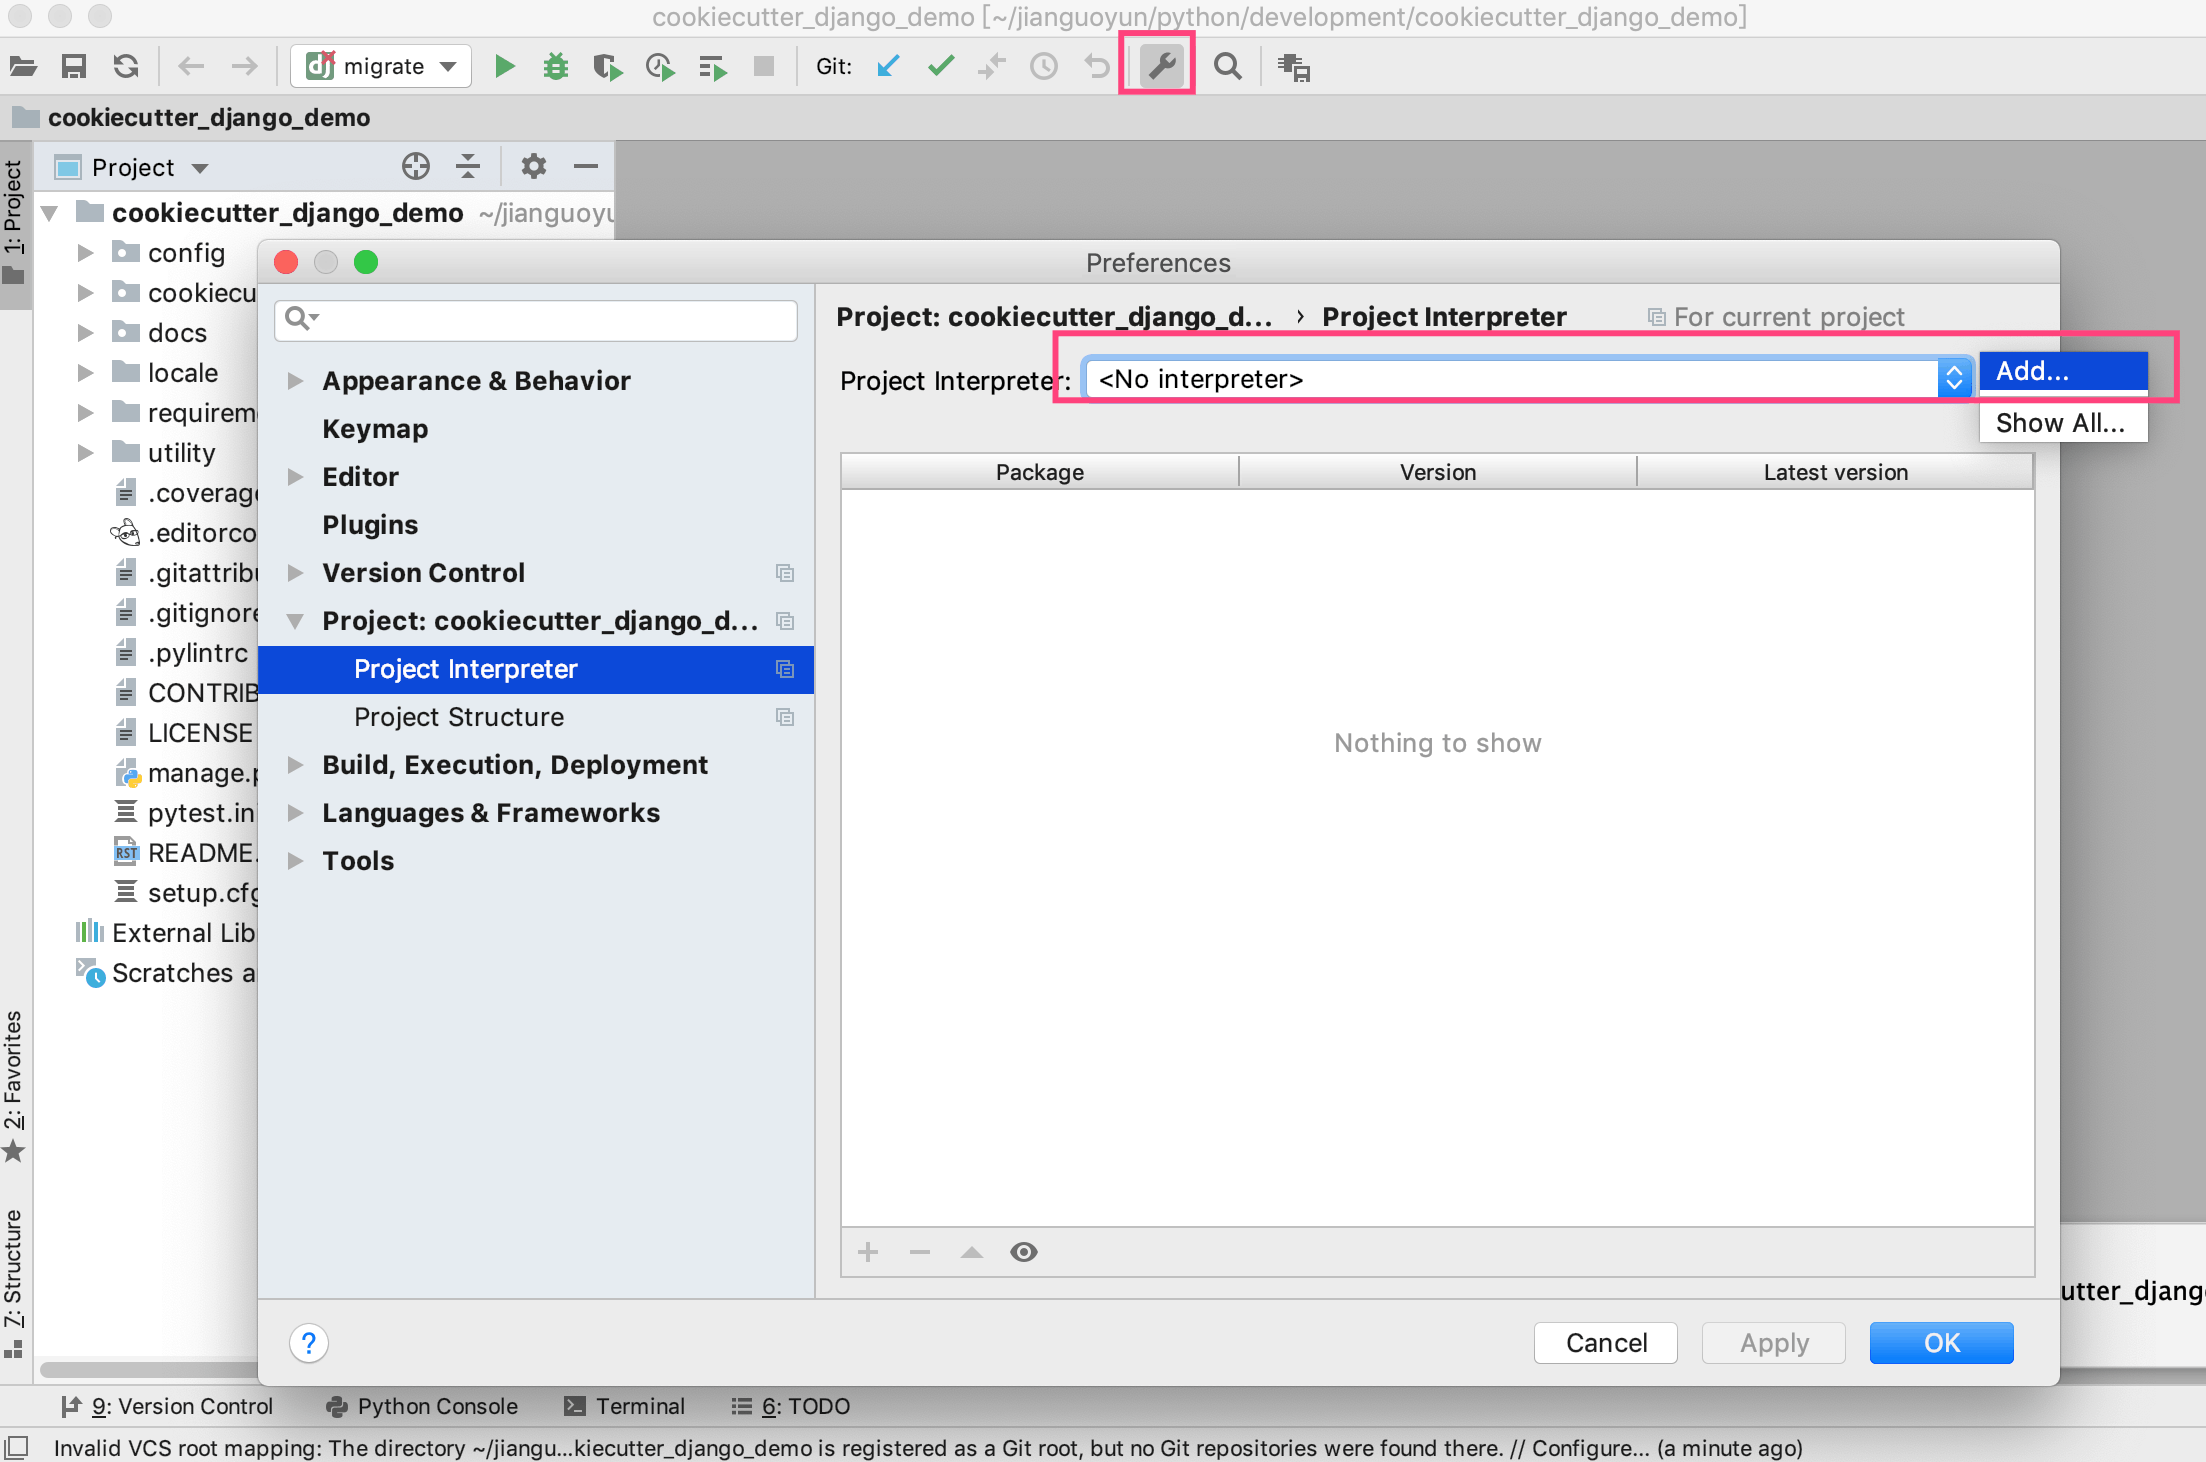The height and width of the screenshot is (1462, 2206).
Task: Upgrade selected package with the arrow icon
Action: (x=971, y=1252)
